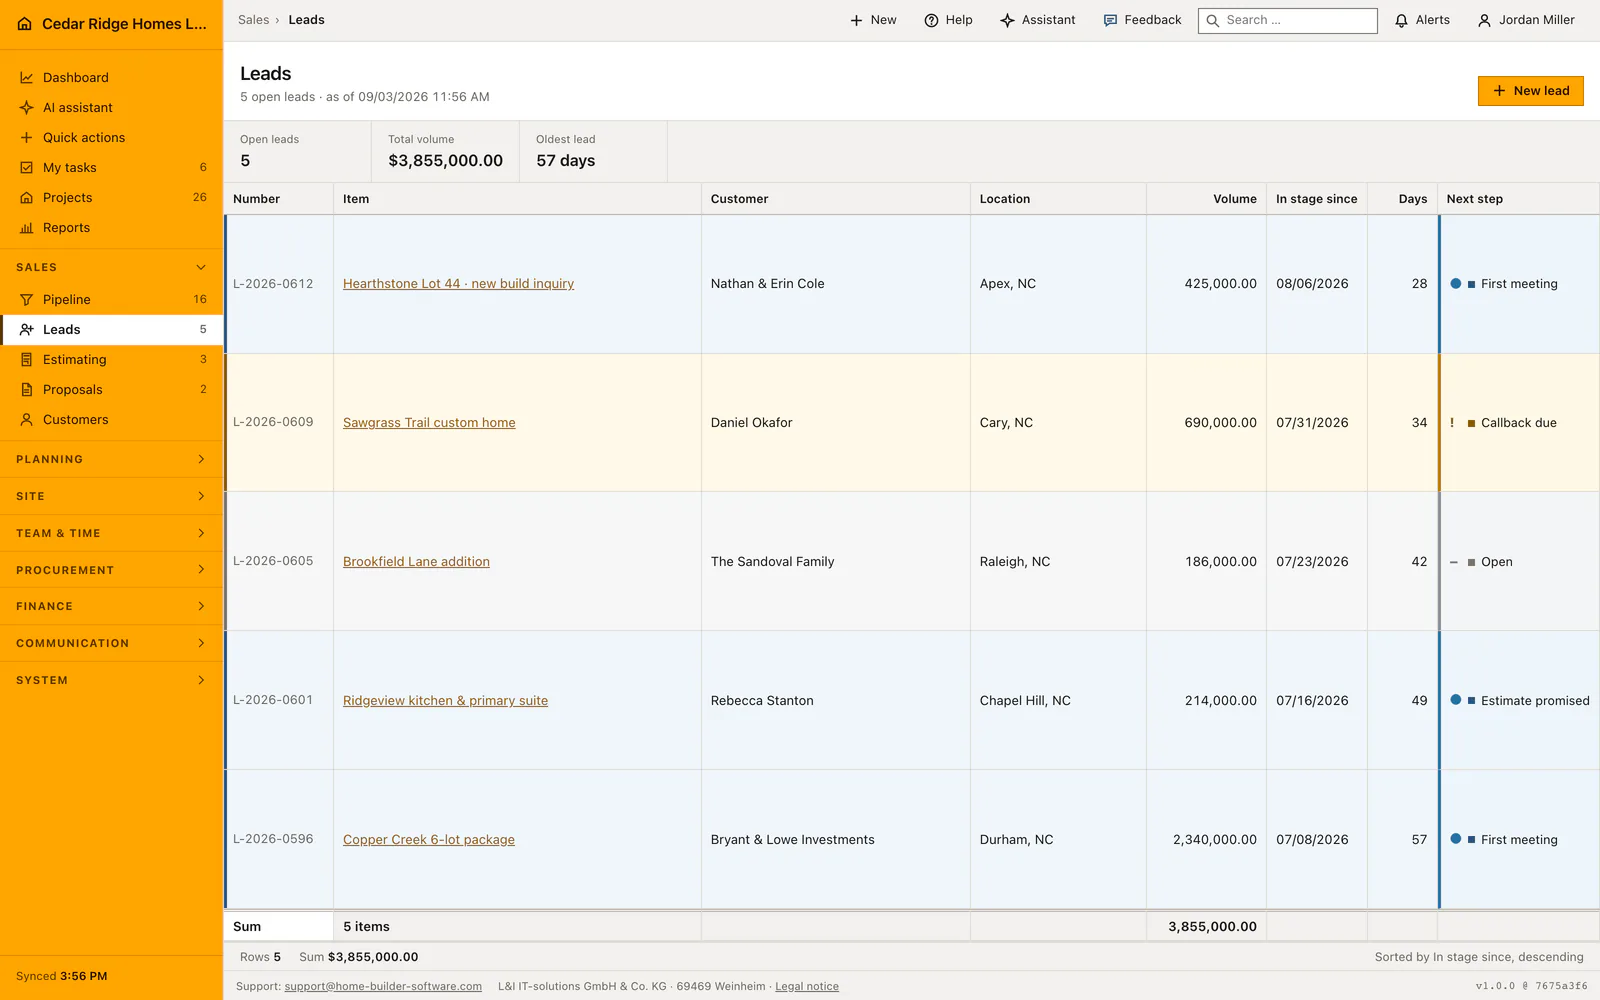Click the Feedback speech bubble icon
This screenshot has width=1600, height=1000.
coord(1110,20)
